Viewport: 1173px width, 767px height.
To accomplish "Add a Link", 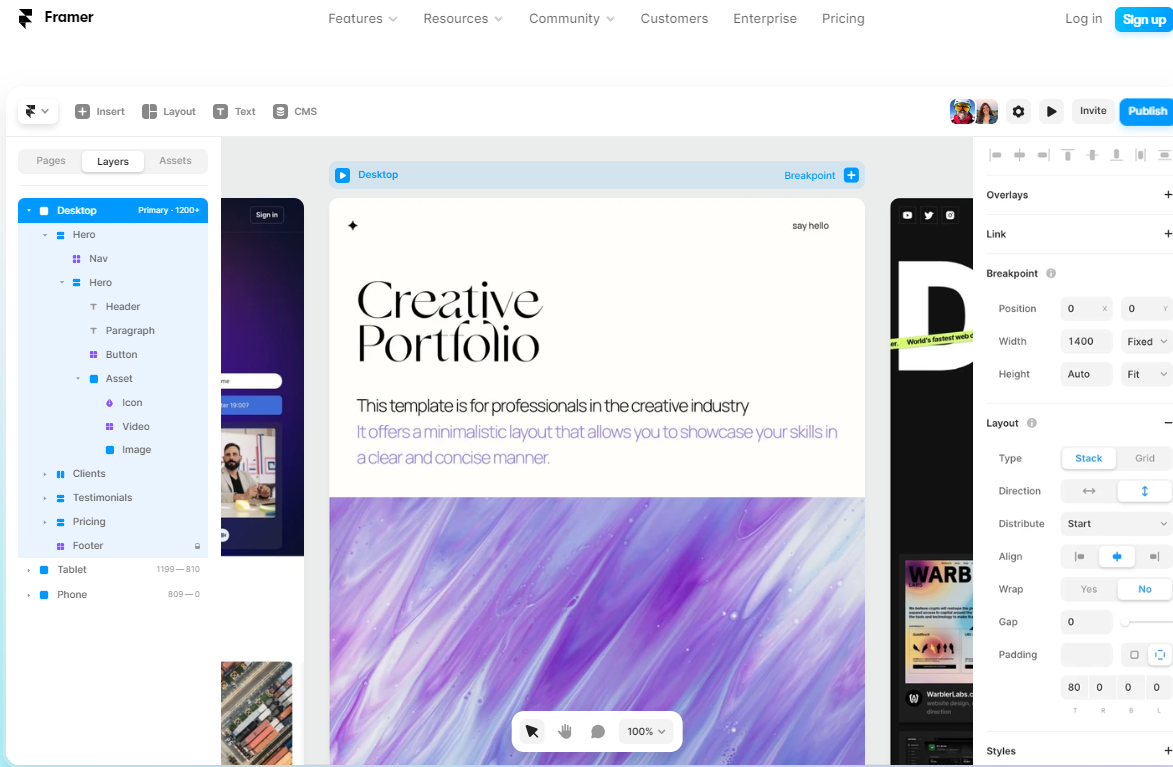I will point(1167,234).
